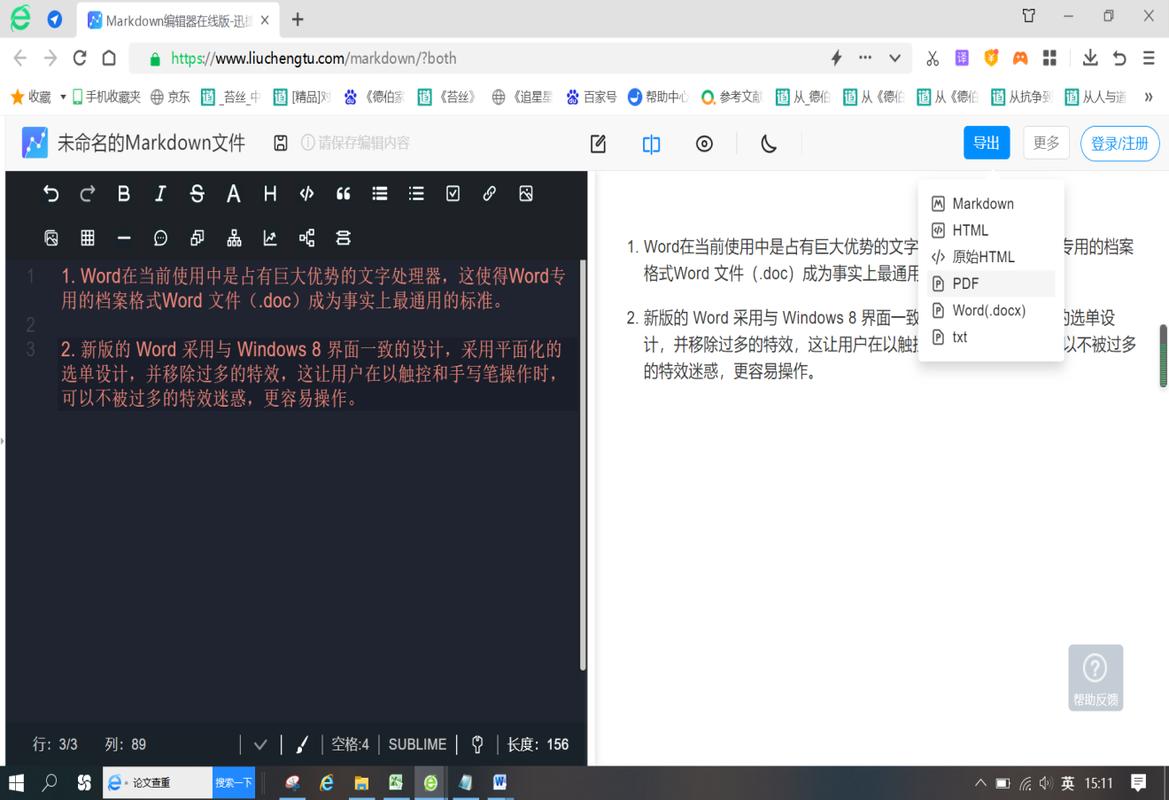Toggle strikethrough formatting
Screen dimensions: 1169x800
pos(195,193)
